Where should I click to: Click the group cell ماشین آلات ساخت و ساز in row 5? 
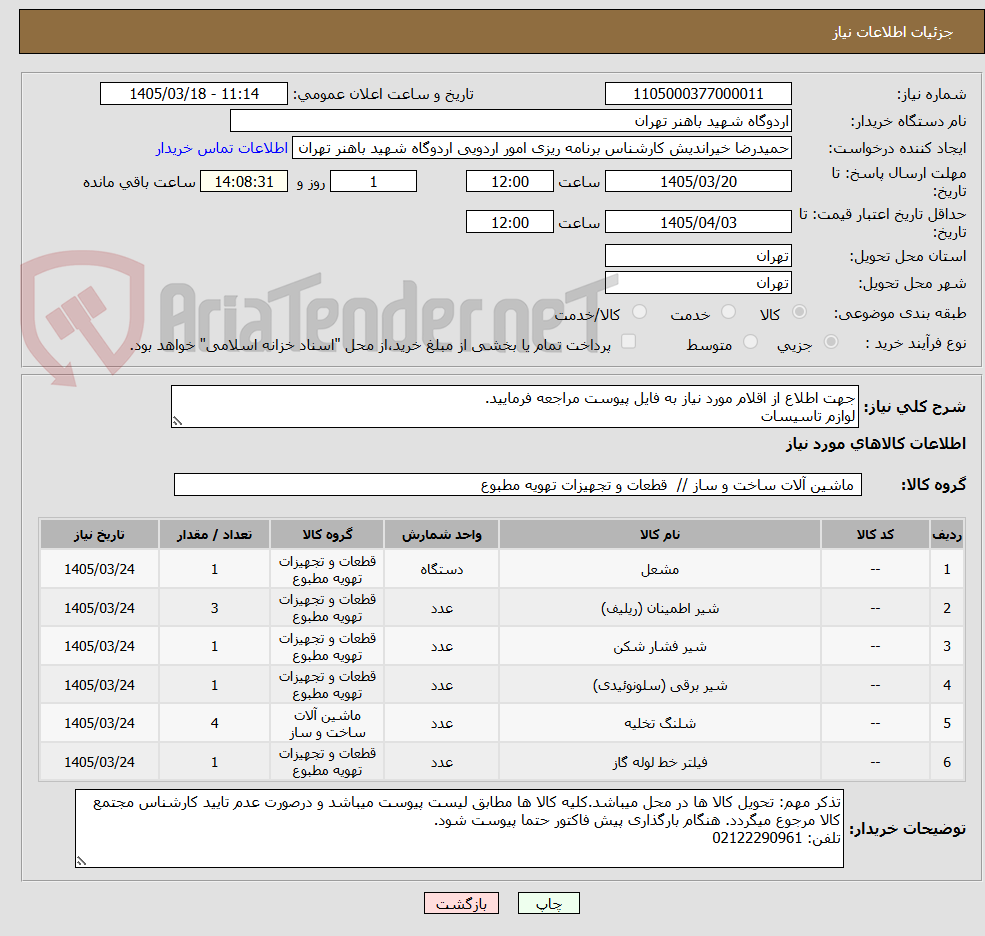(327, 724)
